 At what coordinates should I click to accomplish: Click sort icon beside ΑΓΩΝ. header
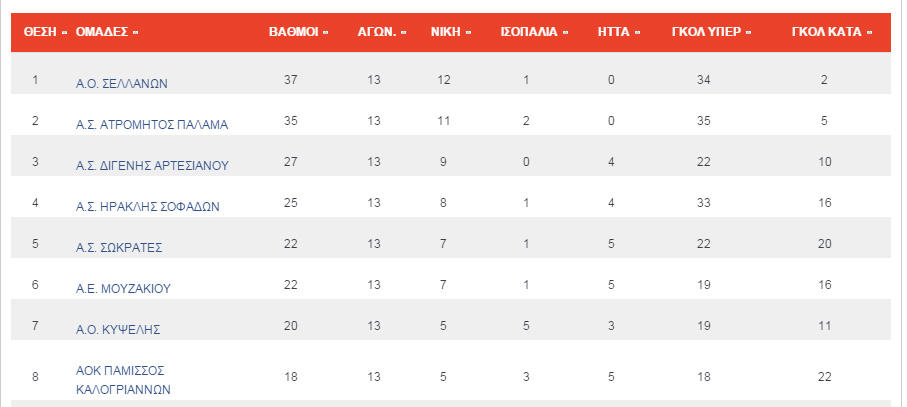point(404,33)
